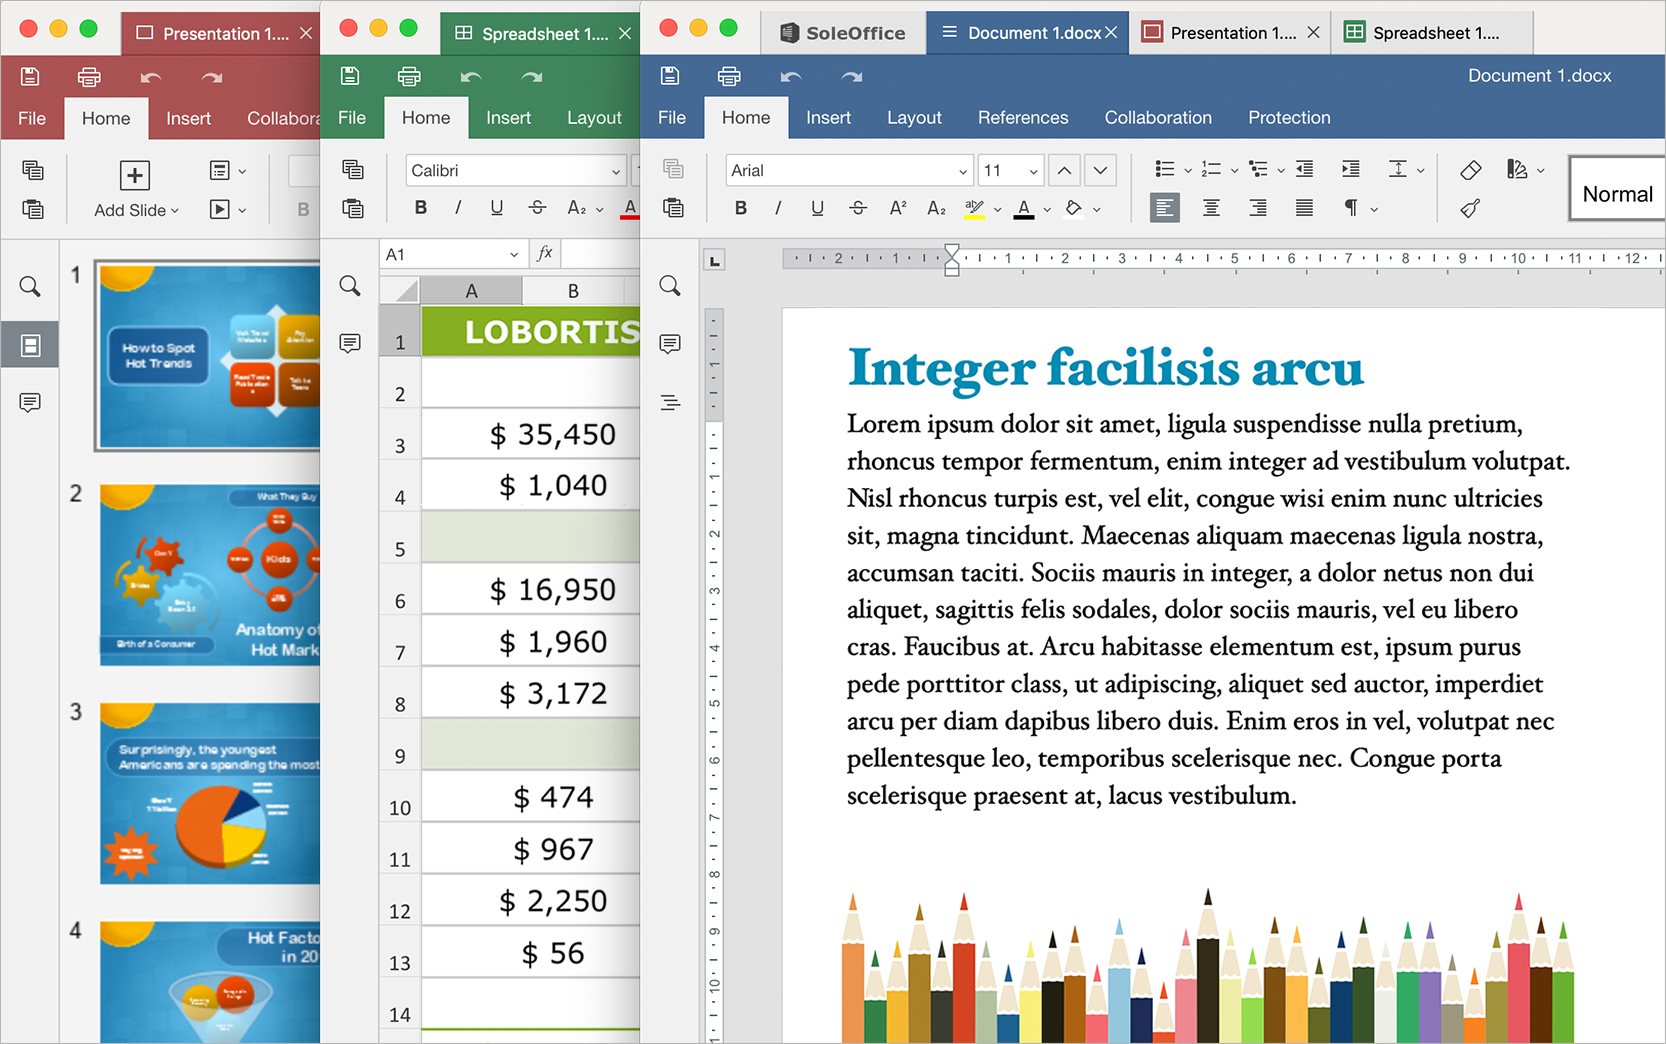Open the comments panel in the document sidebar
The height and width of the screenshot is (1044, 1666).
click(670, 344)
